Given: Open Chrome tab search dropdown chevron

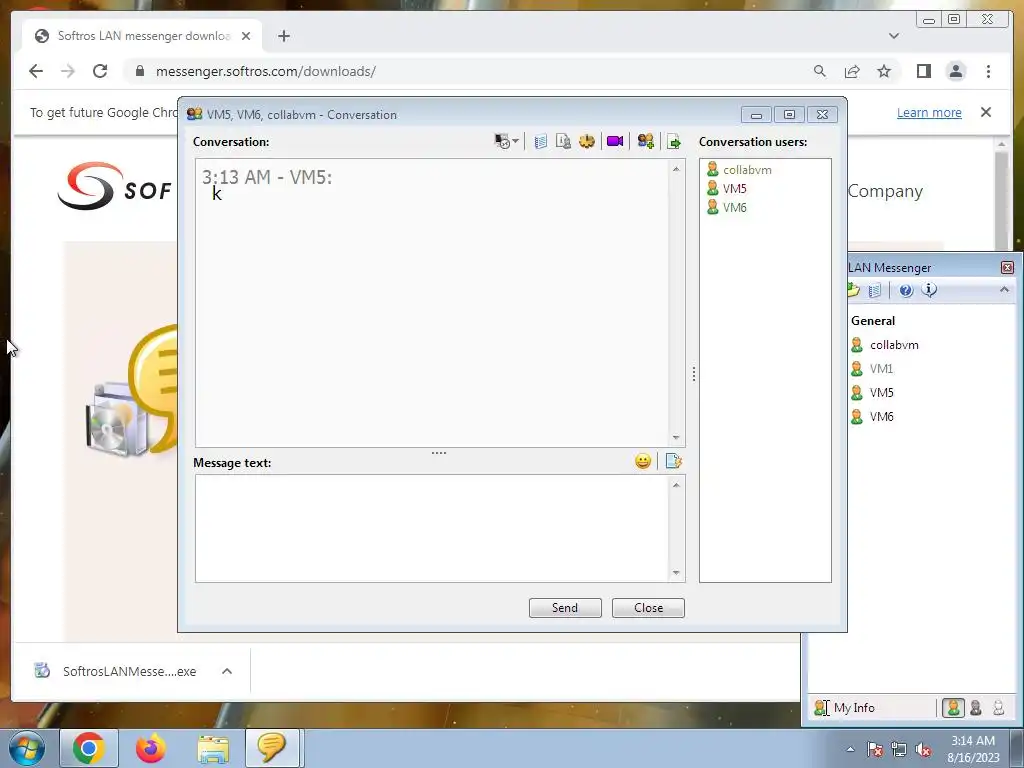Looking at the screenshot, I should pos(893,36).
